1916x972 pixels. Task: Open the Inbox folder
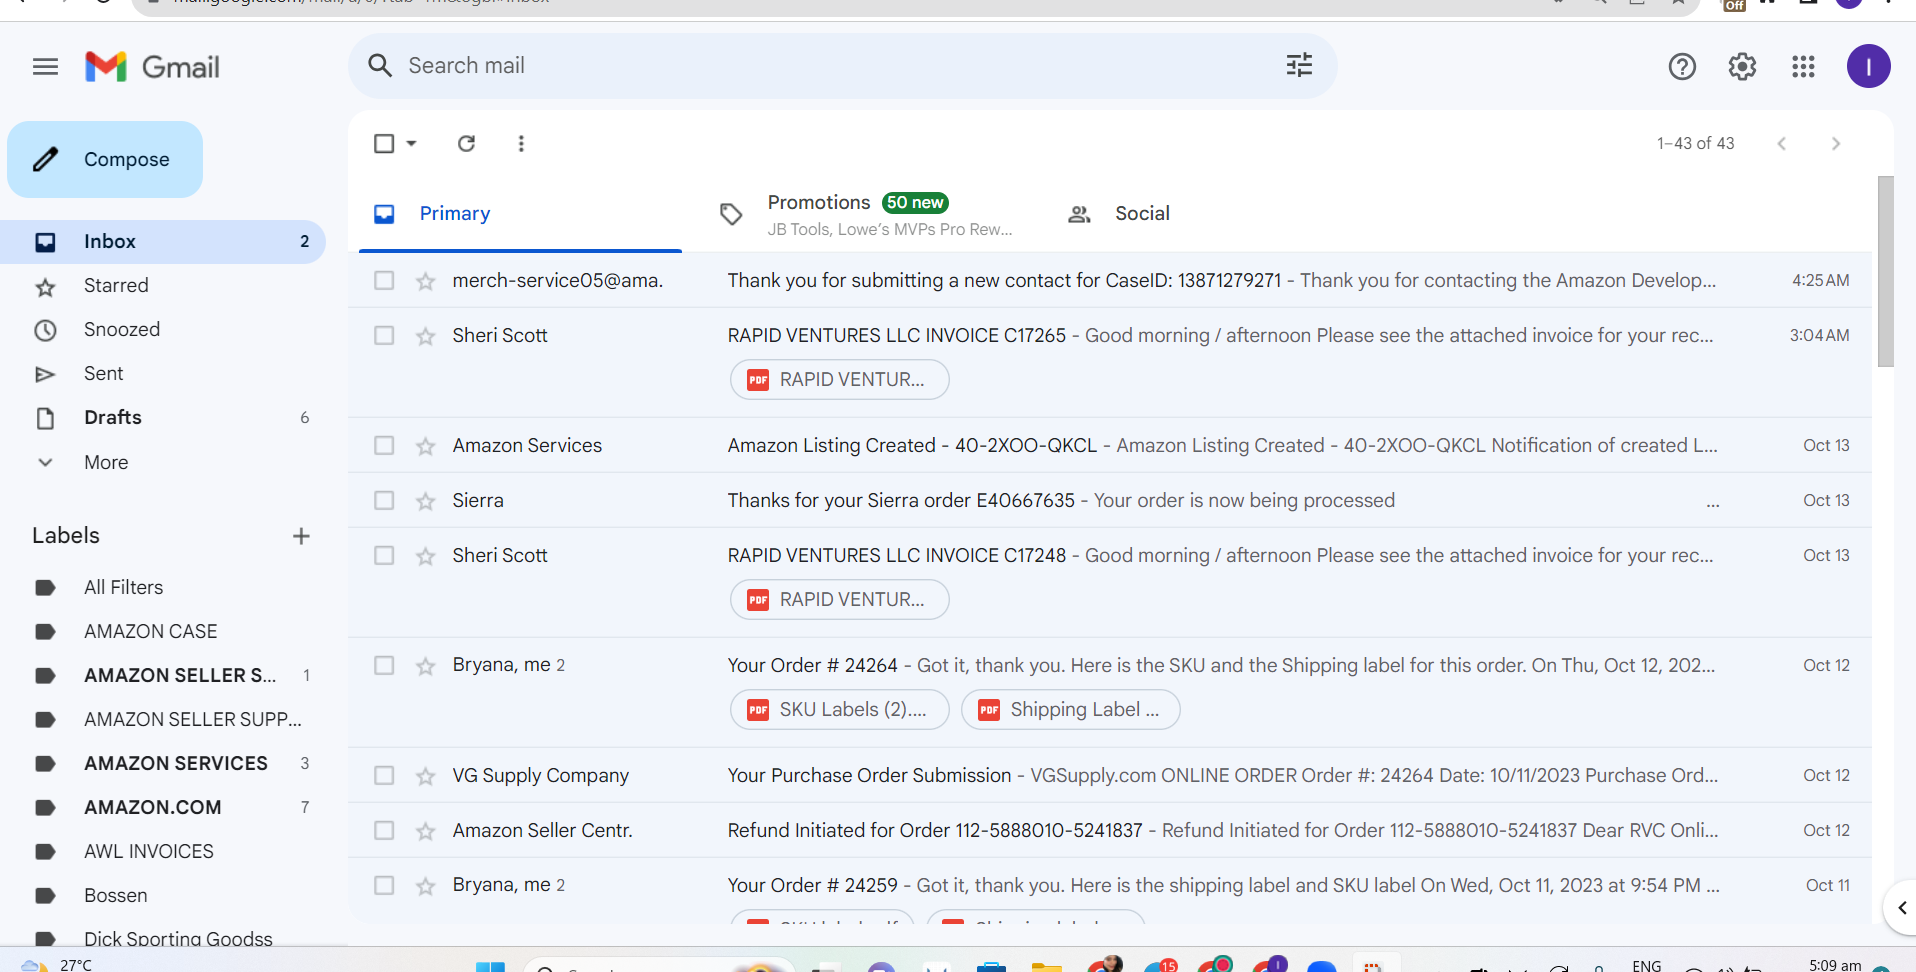[163, 242]
